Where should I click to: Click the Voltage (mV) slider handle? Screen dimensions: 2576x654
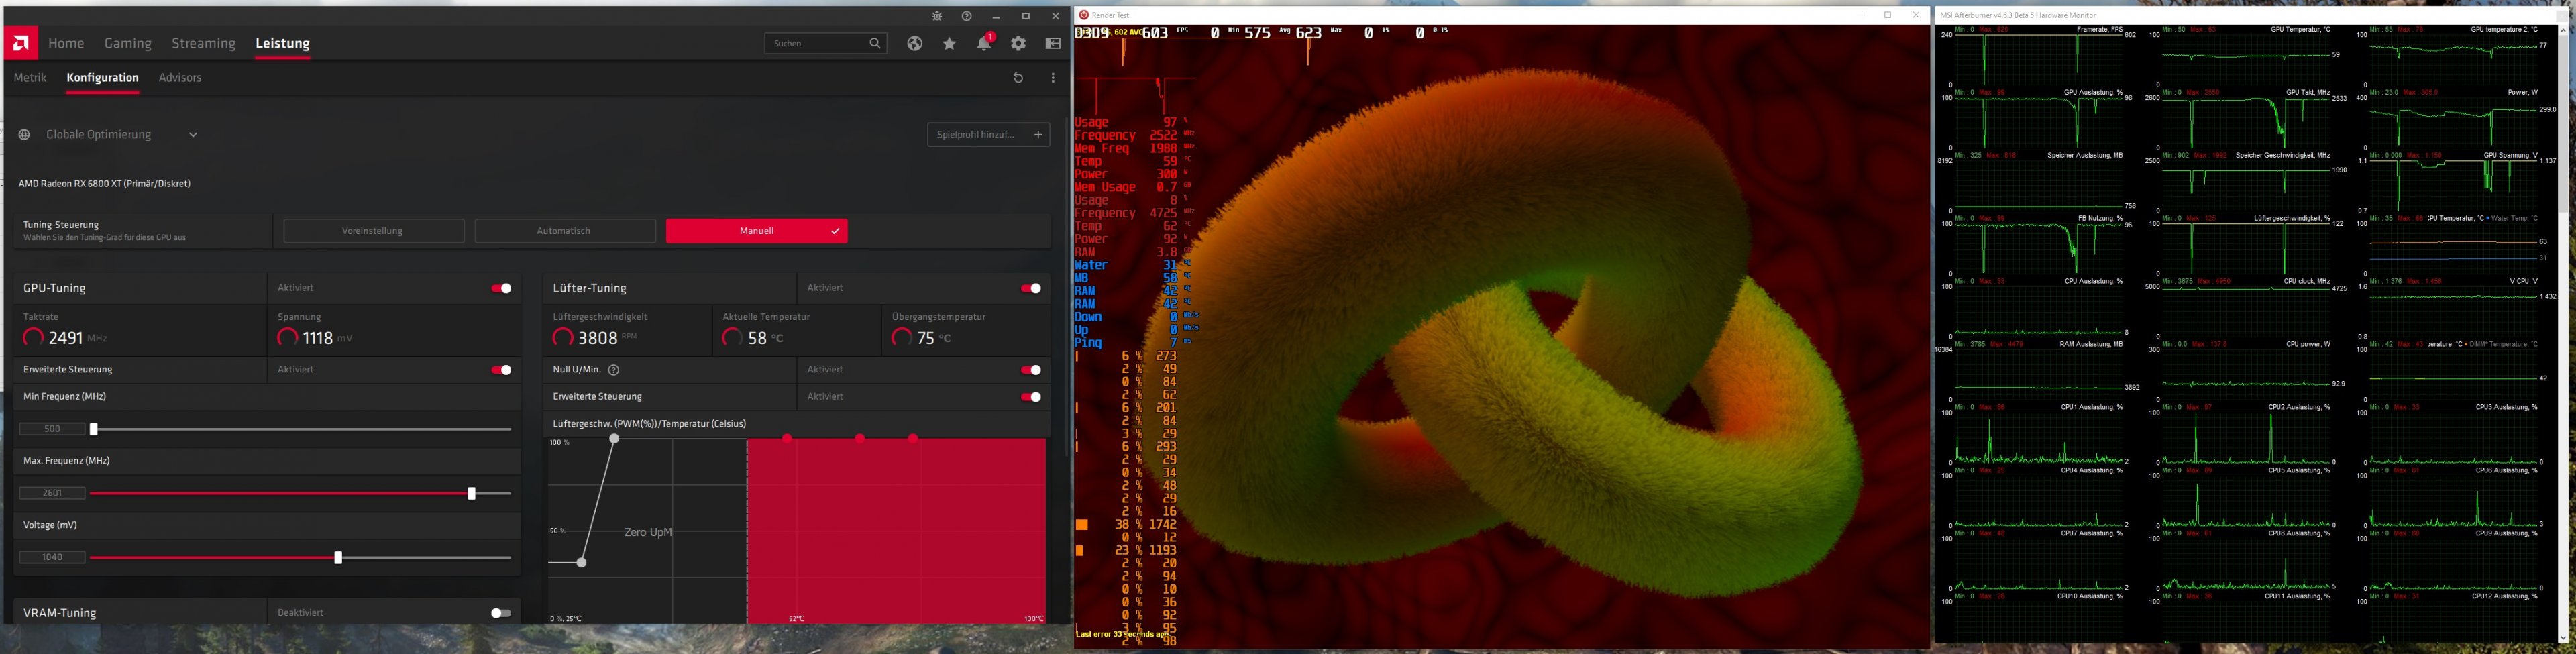(338, 558)
